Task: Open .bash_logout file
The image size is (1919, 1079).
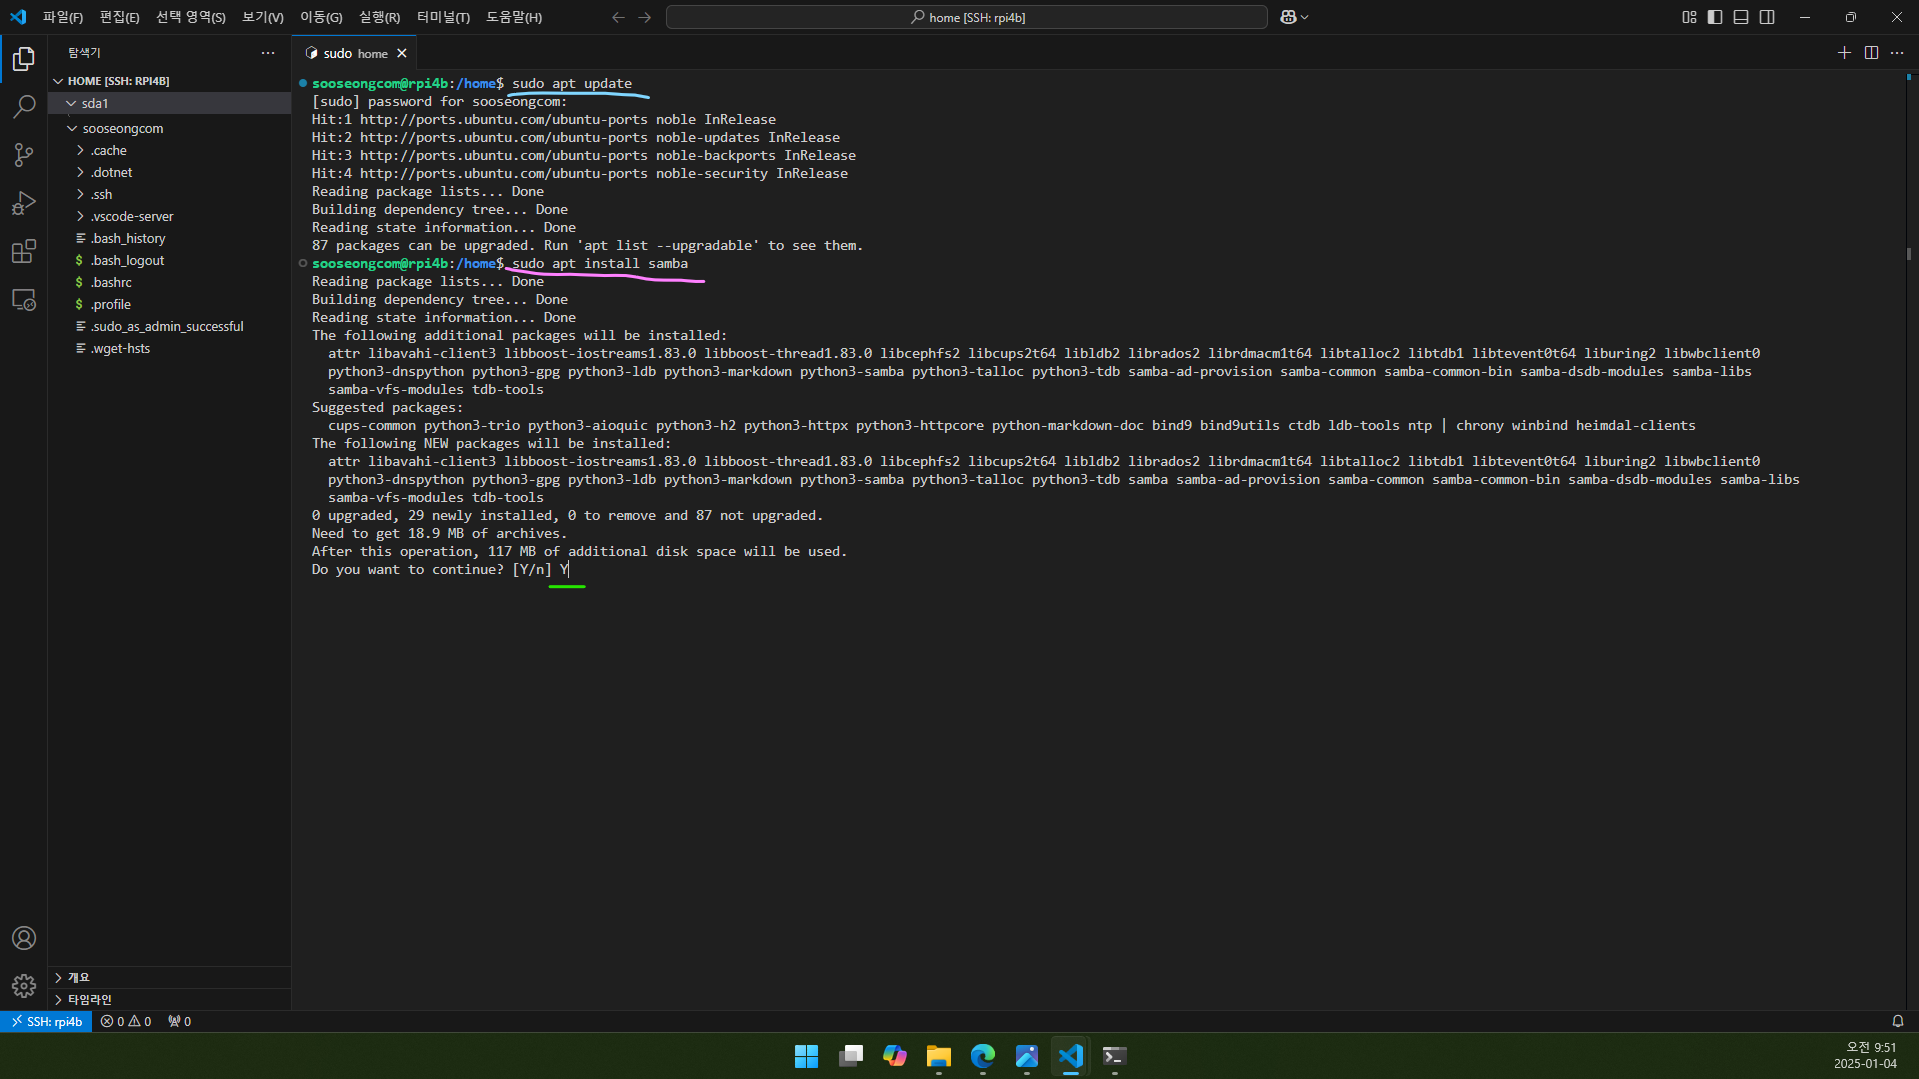Action: click(169, 260)
